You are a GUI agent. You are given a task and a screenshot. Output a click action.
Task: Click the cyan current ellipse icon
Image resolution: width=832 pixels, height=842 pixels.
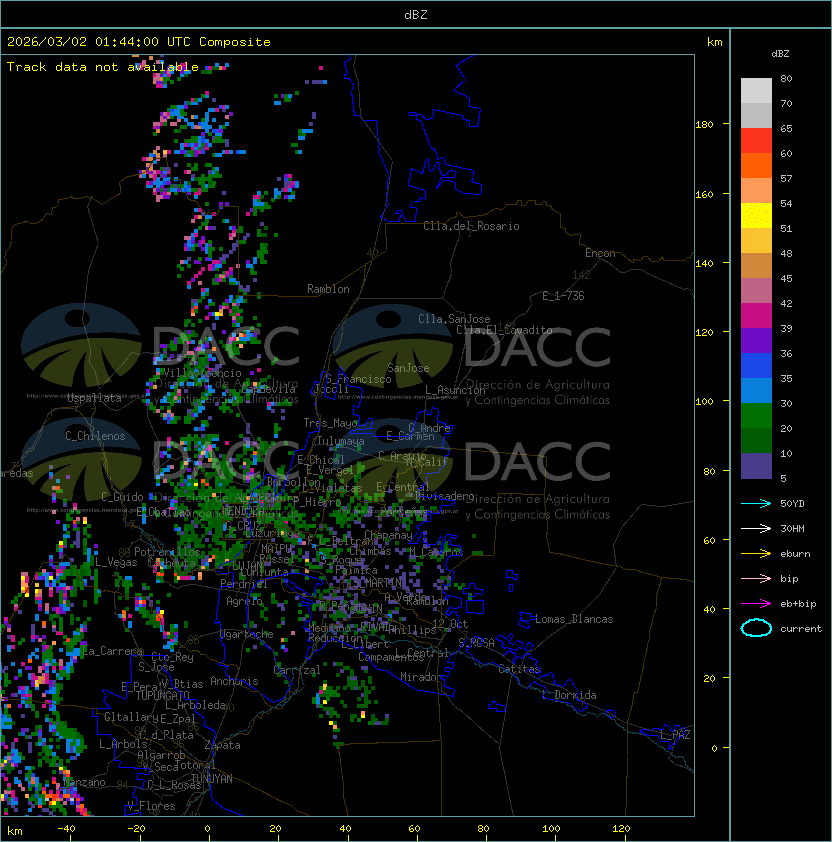click(x=756, y=628)
